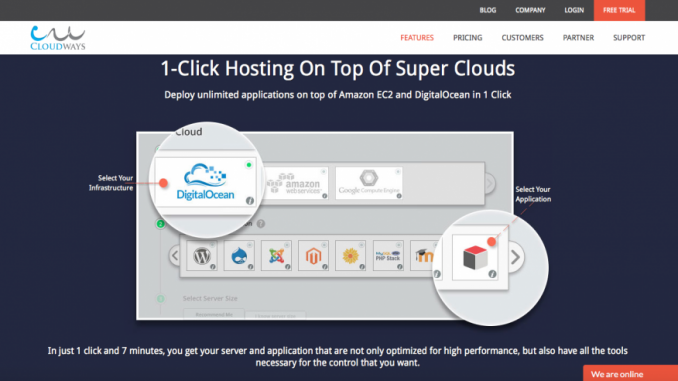This screenshot has height=381, width=678.
Task: Open the Blog link
Action: [487, 10]
